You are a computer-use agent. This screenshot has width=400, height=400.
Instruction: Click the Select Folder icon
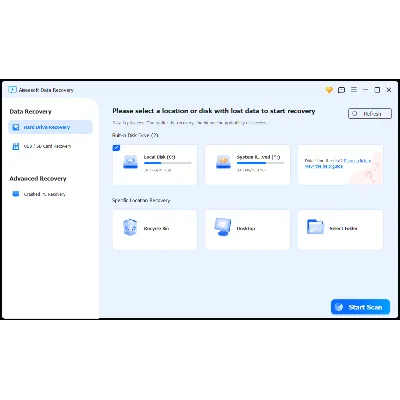315,227
